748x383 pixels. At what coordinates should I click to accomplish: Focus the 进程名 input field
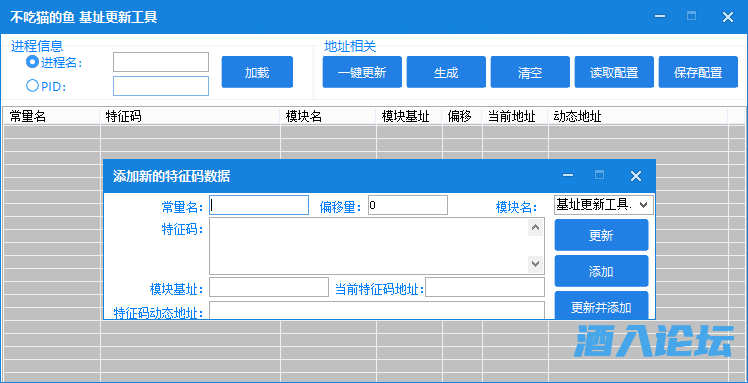[x=161, y=62]
